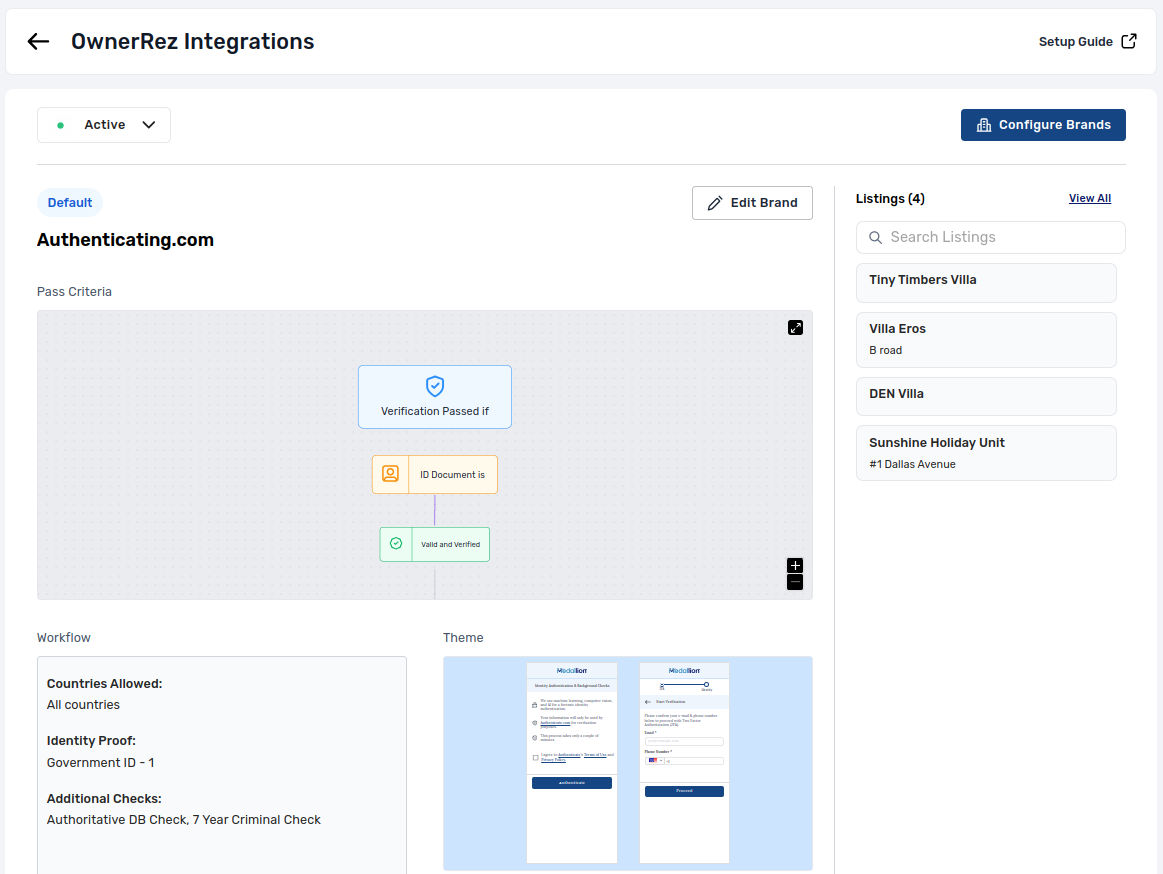Click the Configure Brands button
The width and height of the screenshot is (1163, 874).
pyautogui.click(x=1043, y=125)
